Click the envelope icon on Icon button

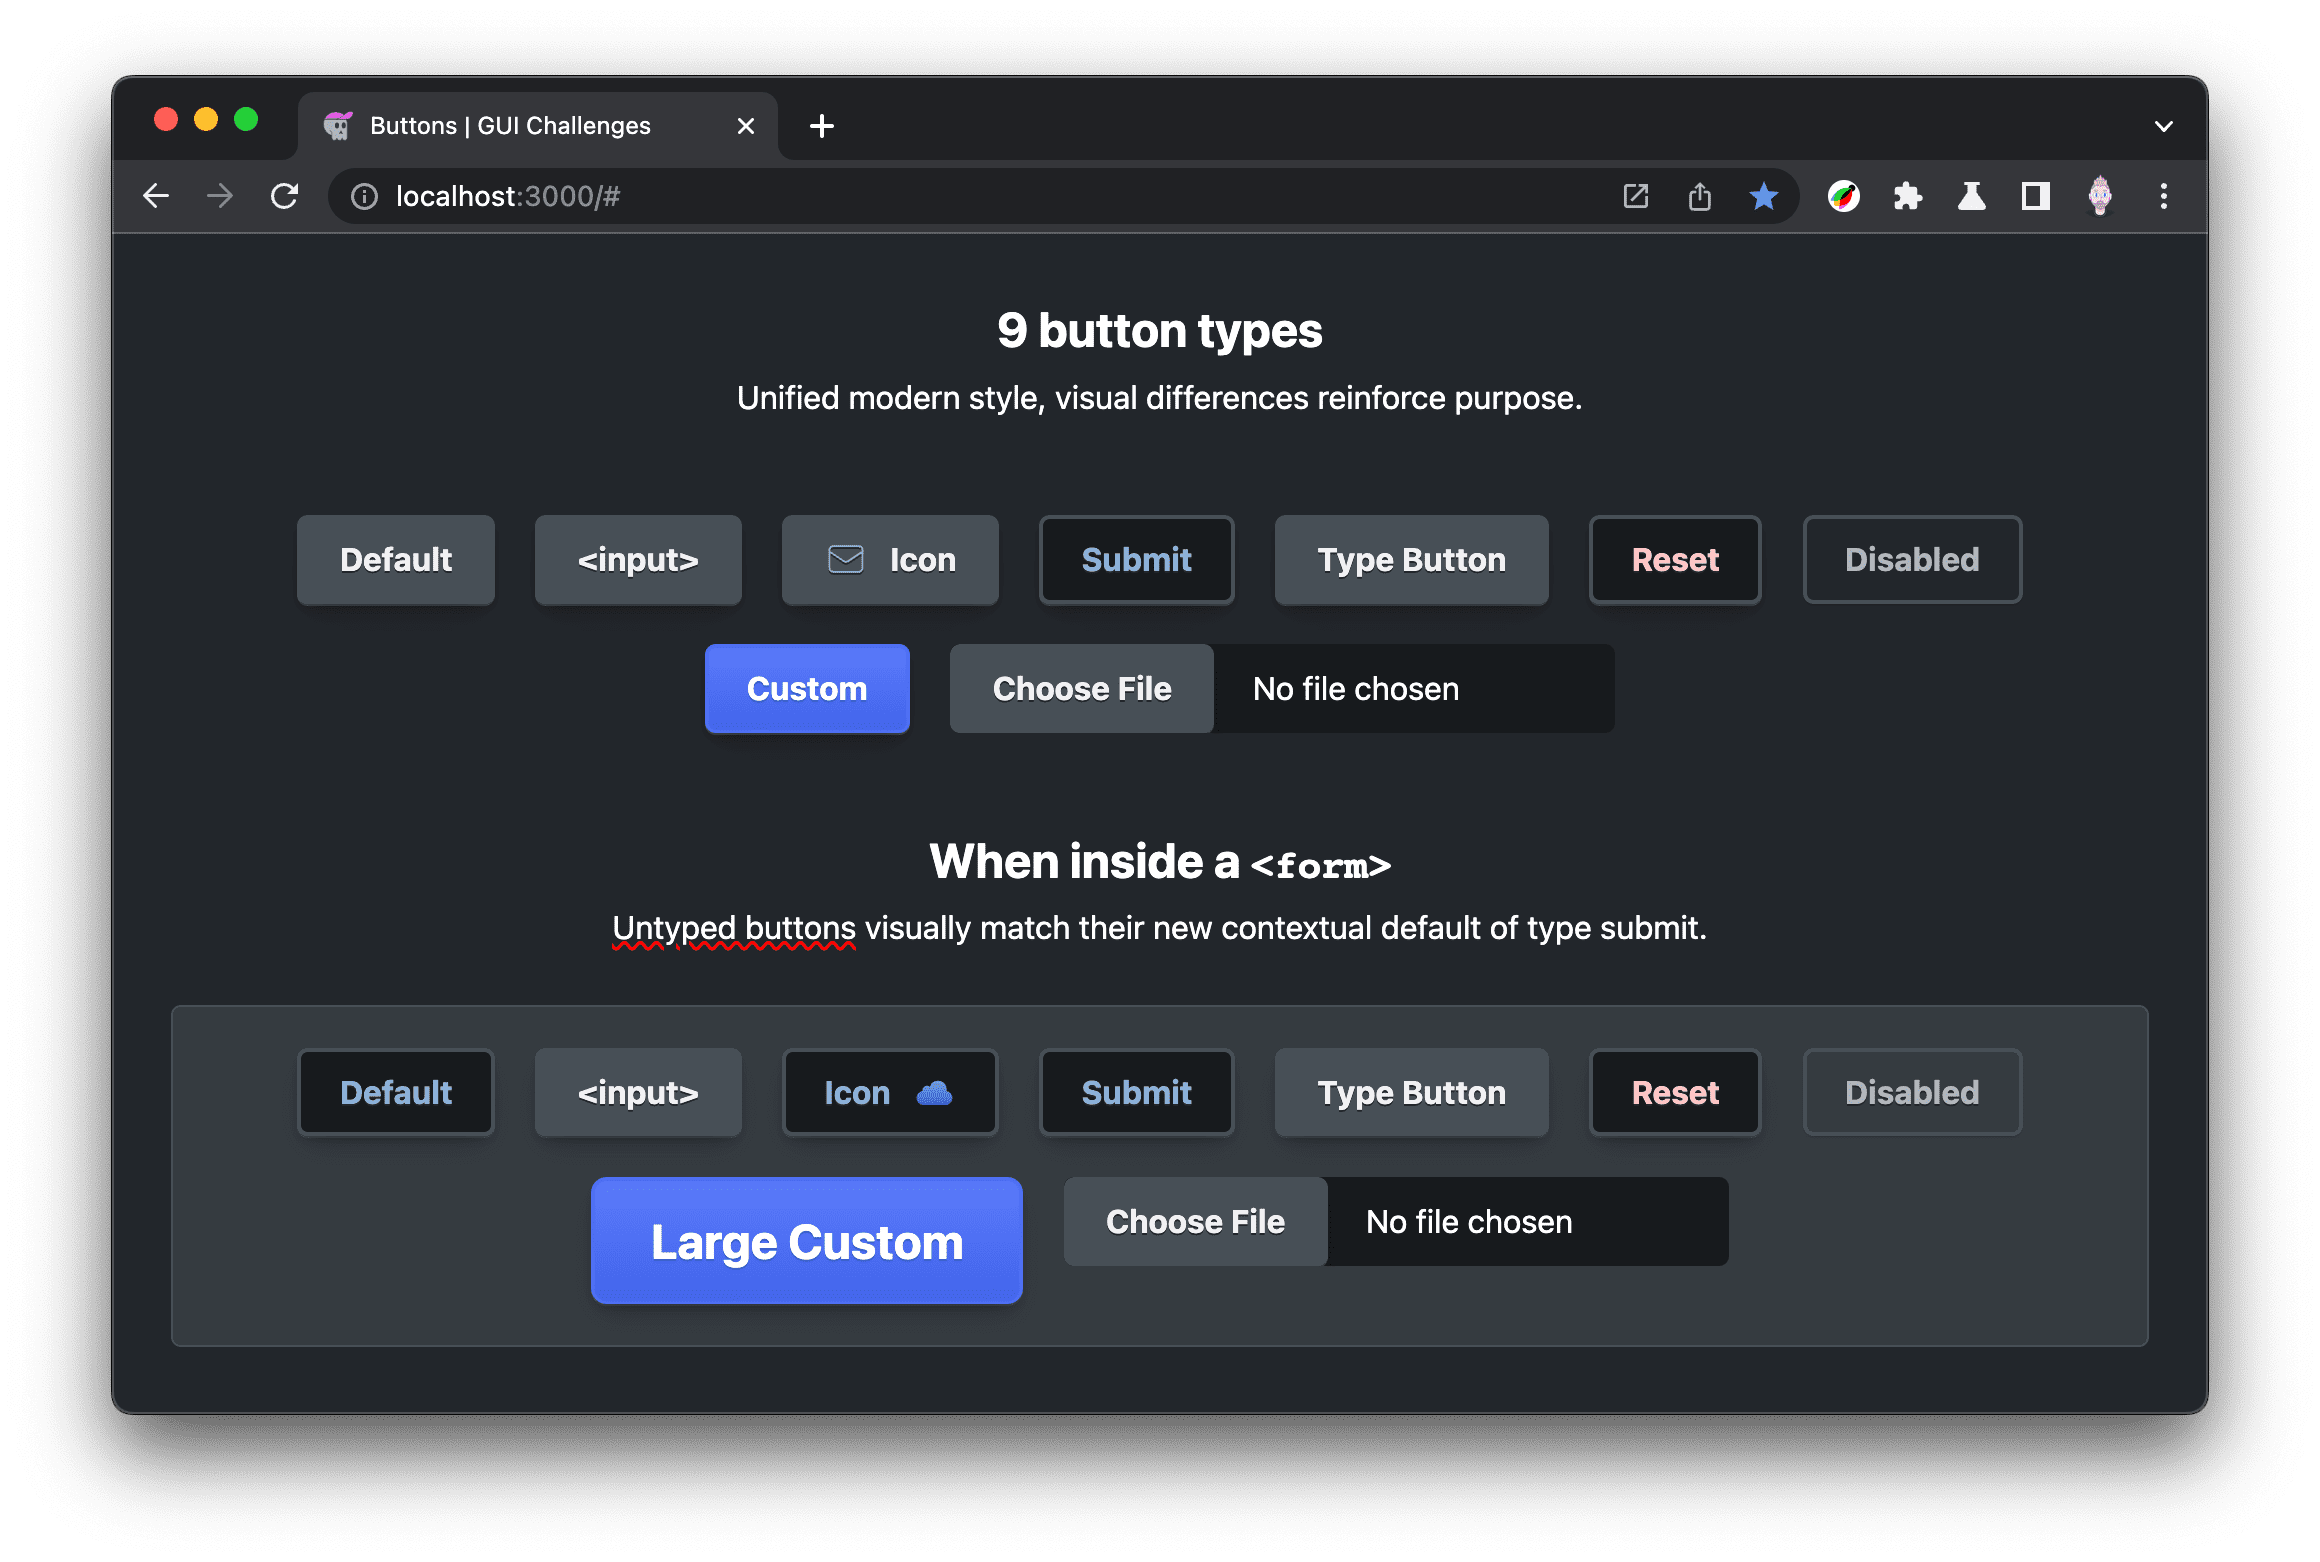point(844,560)
